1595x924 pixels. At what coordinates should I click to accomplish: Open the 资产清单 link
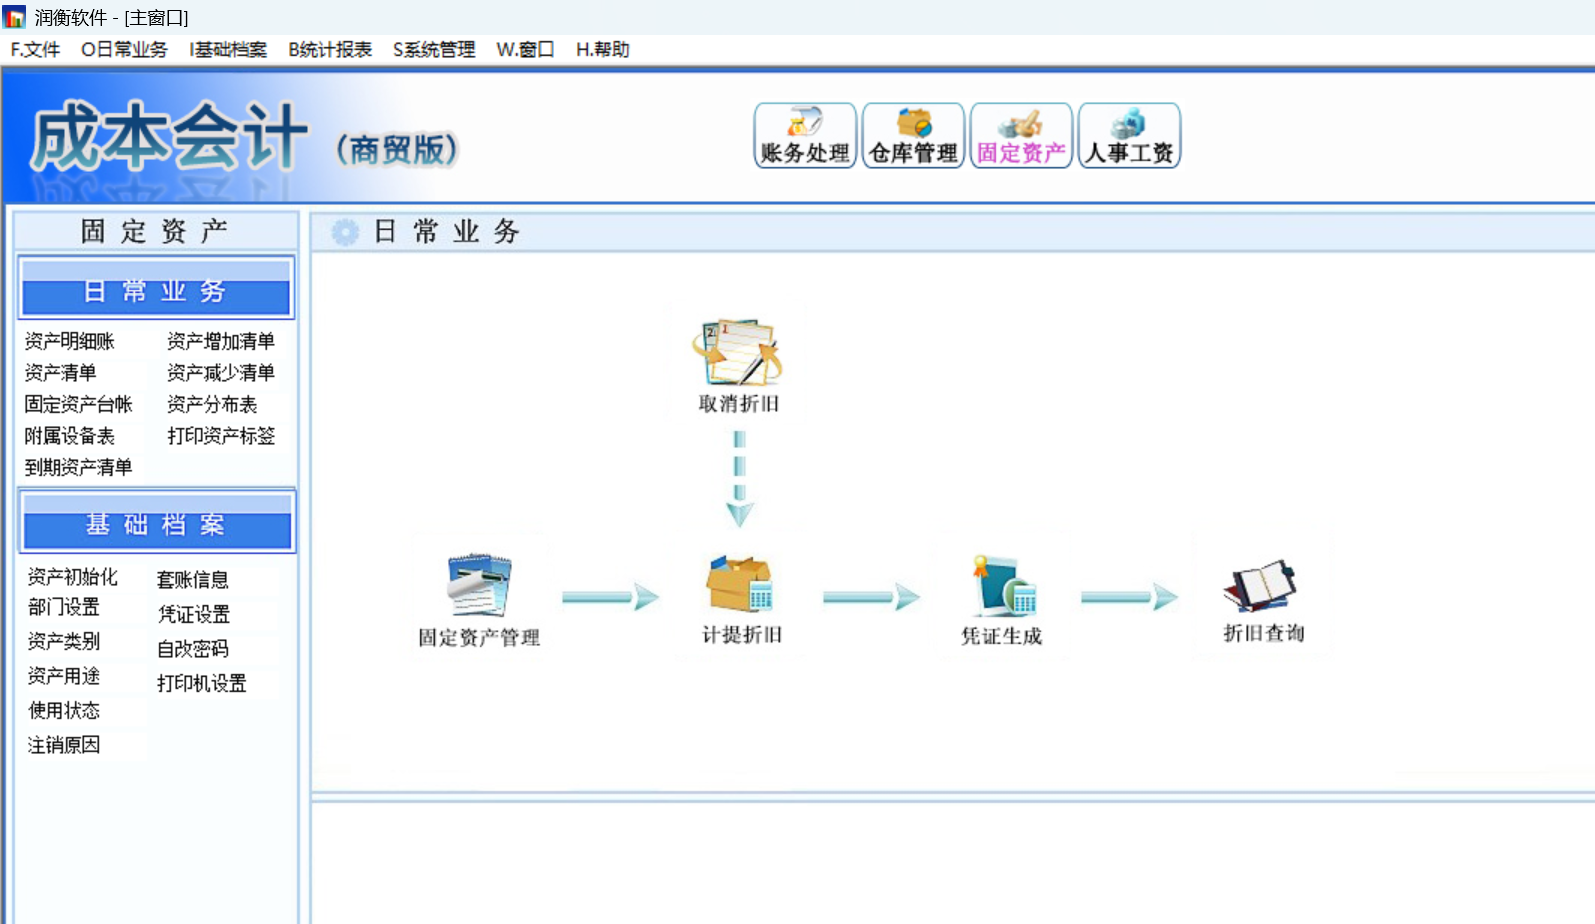pos(60,373)
